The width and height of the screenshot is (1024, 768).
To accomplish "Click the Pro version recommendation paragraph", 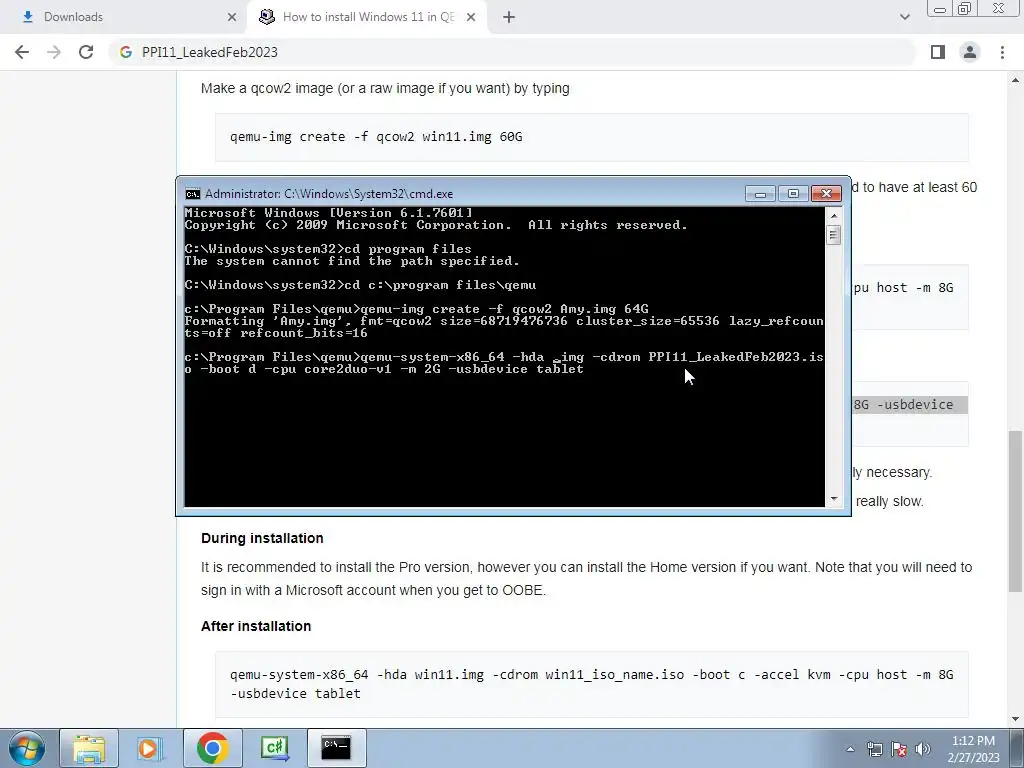I will 586,579.
